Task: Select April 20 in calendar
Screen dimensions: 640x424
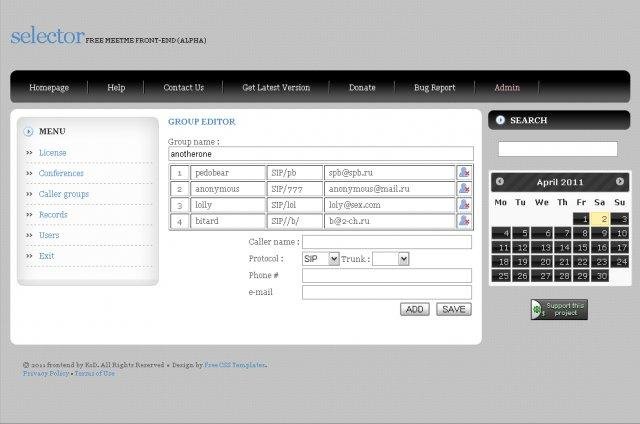Action: click(x=542, y=262)
